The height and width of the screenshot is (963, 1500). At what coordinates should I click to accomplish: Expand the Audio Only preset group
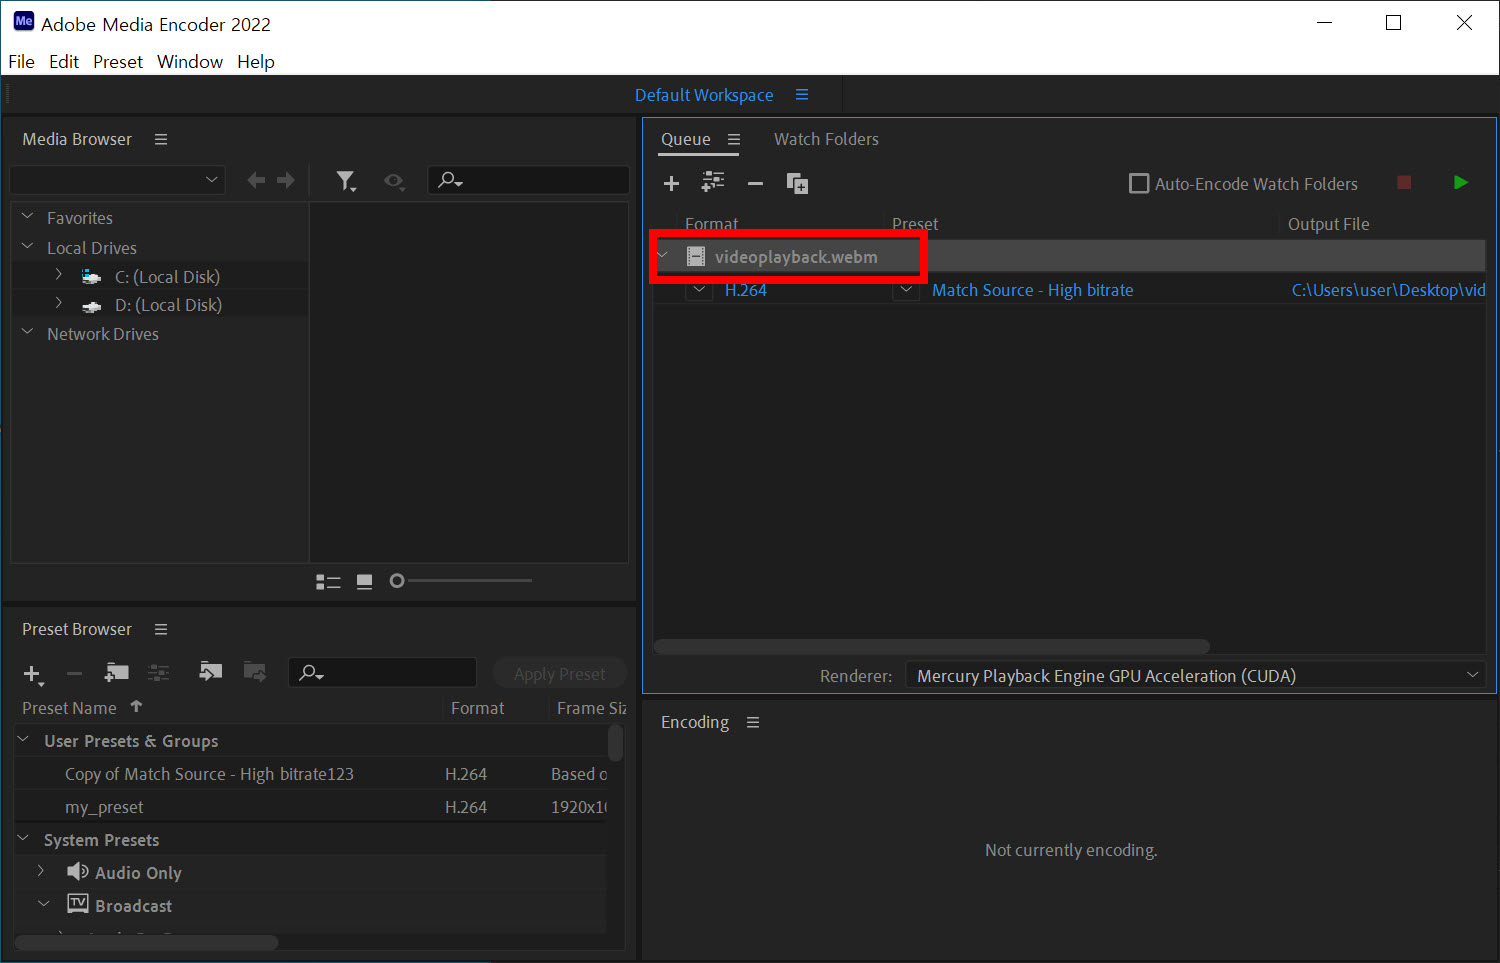pos(41,871)
